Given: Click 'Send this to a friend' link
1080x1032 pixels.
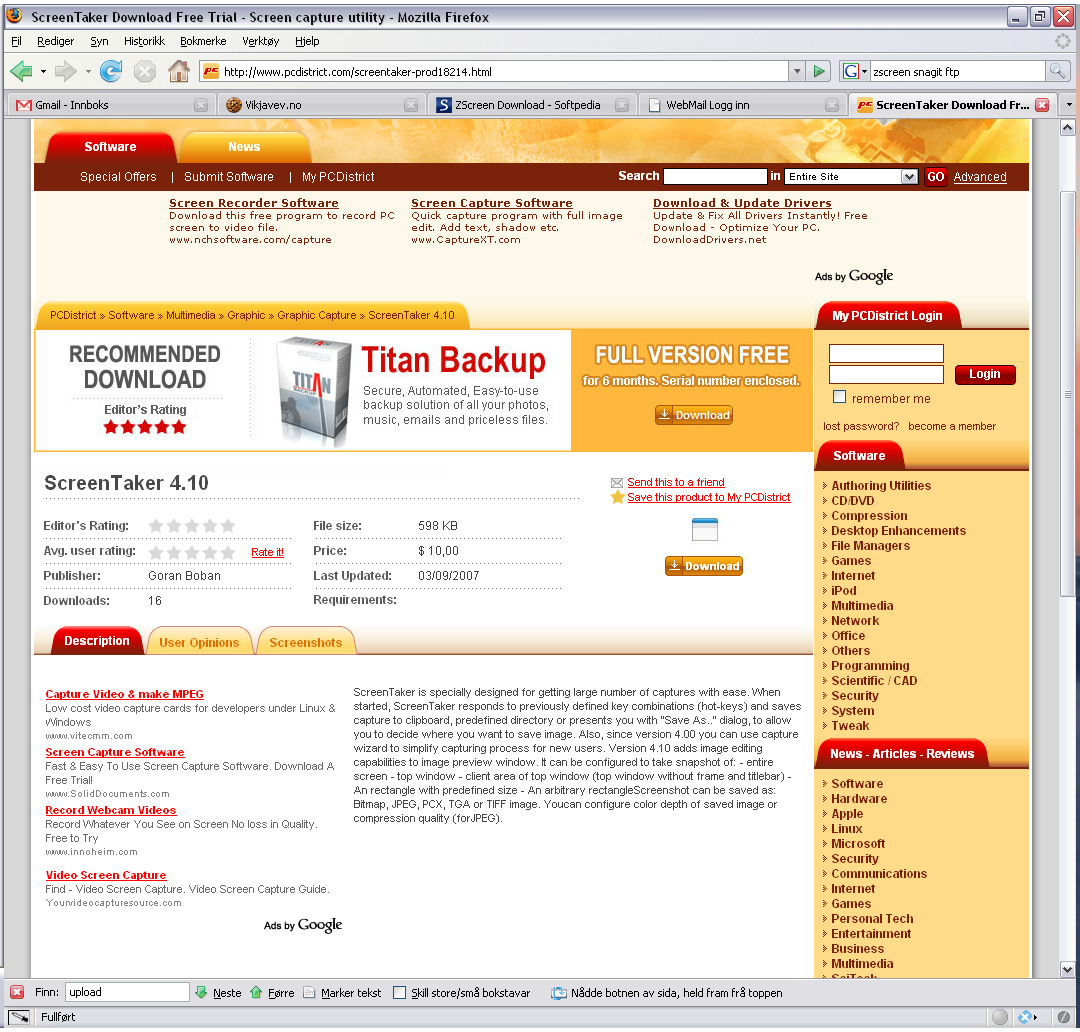Looking at the screenshot, I should click(676, 482).
